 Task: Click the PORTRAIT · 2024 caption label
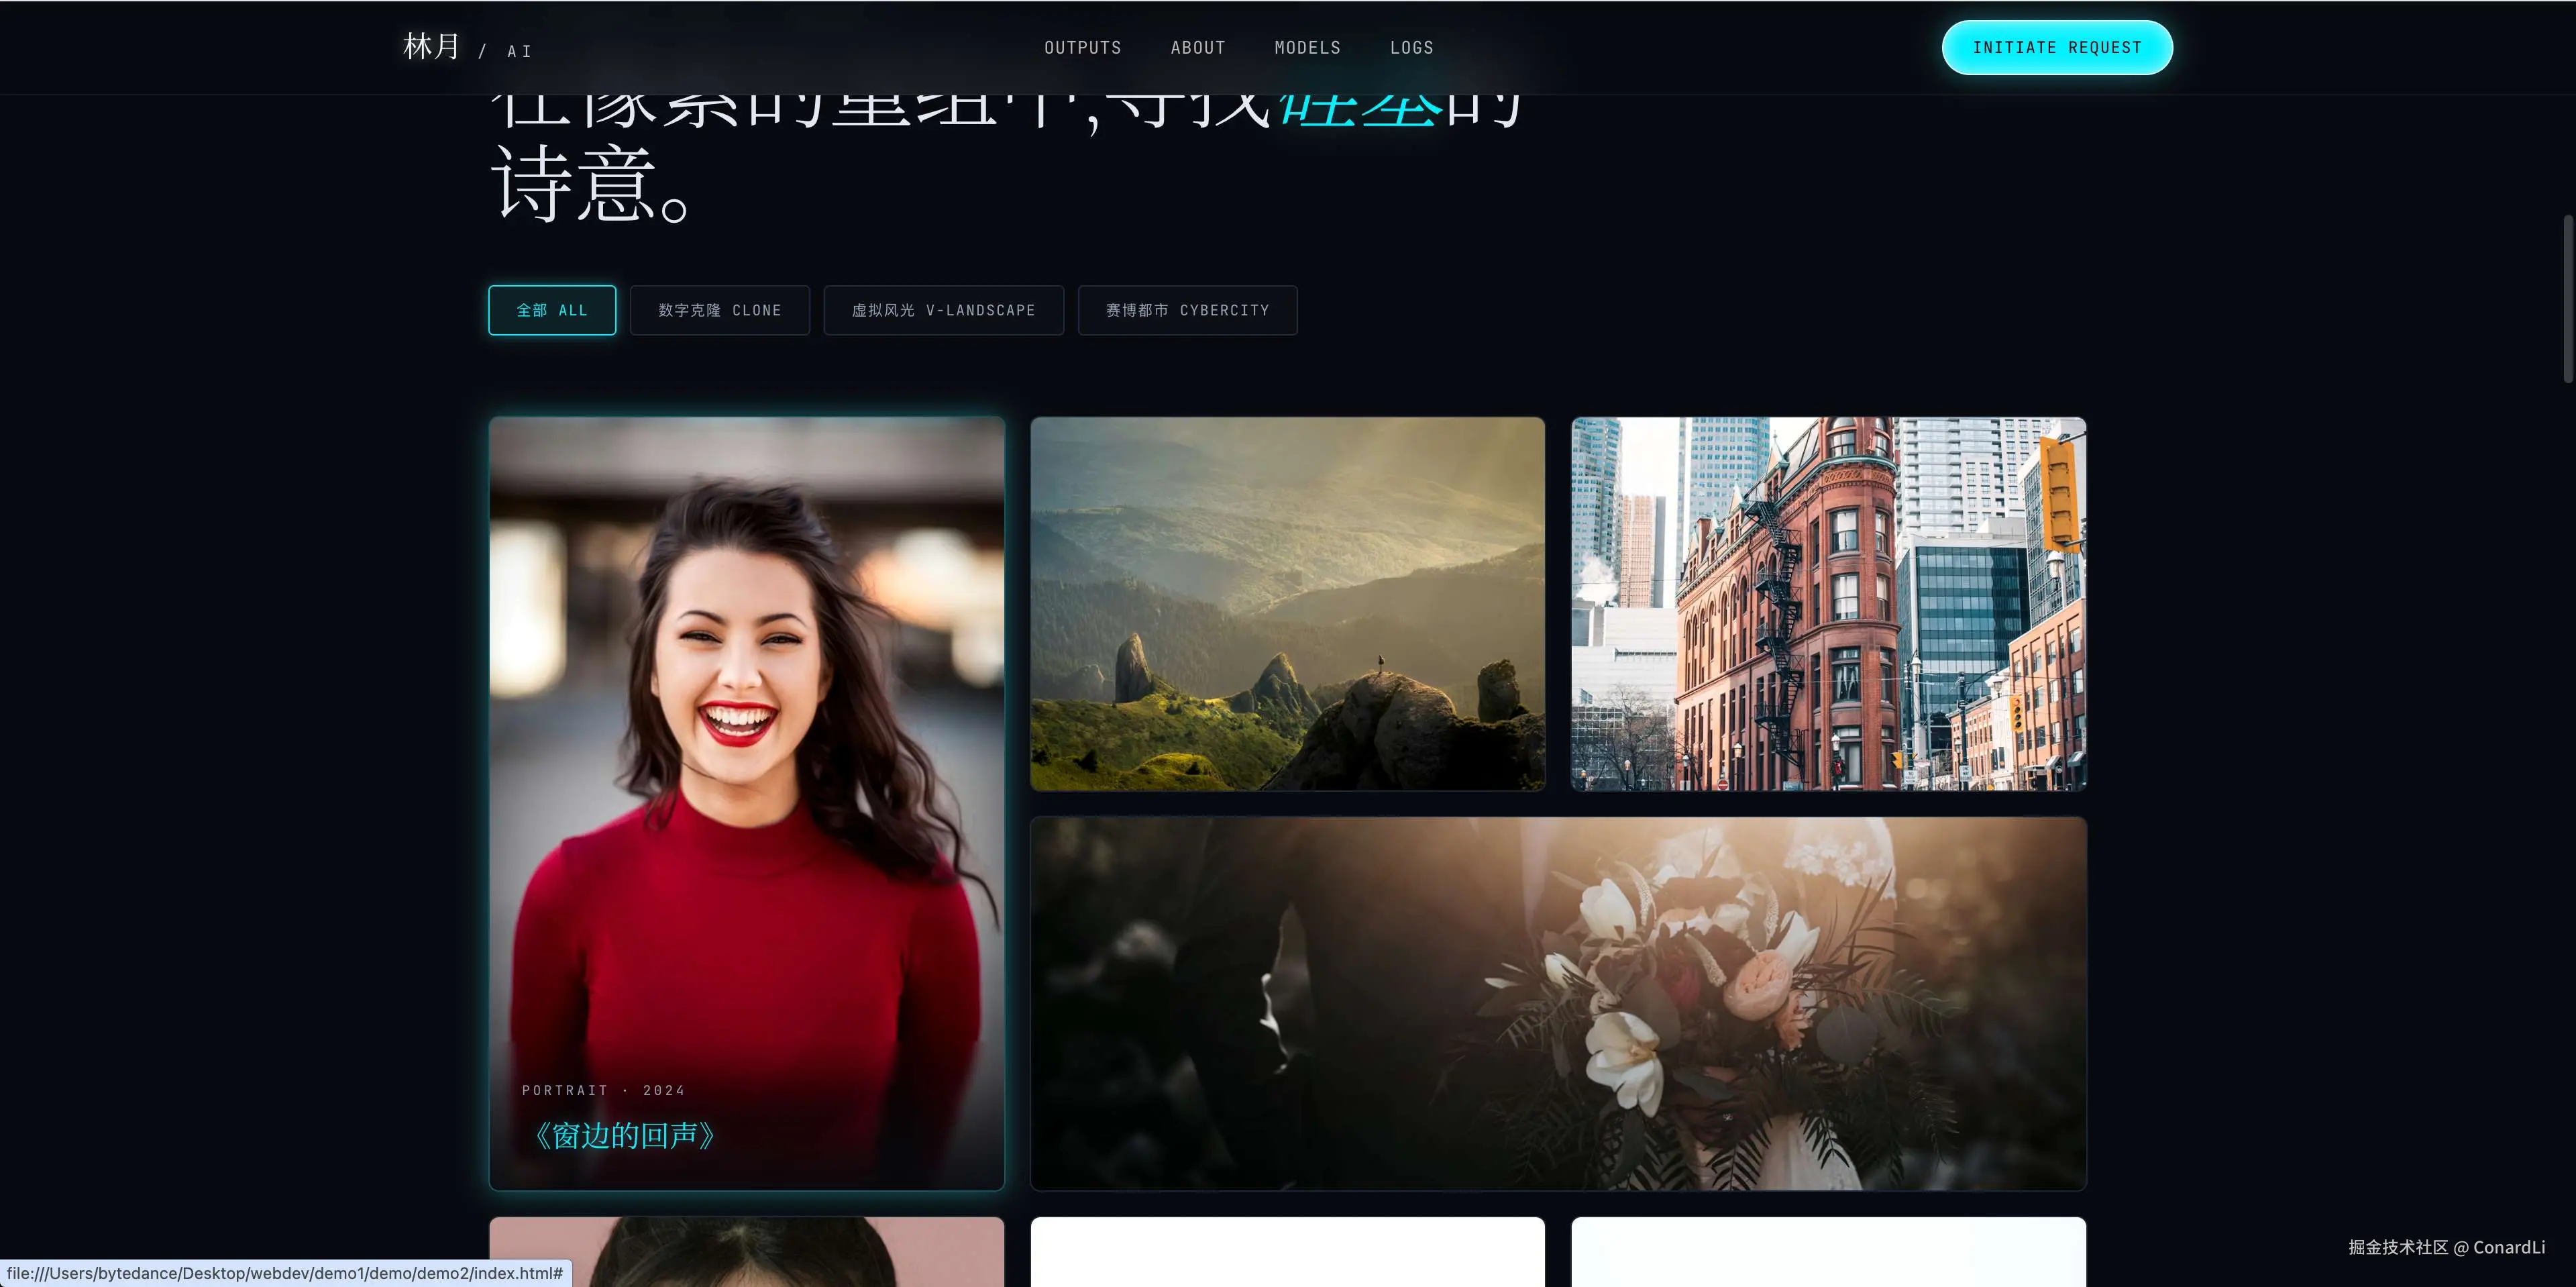click(x=603, y=1090)
